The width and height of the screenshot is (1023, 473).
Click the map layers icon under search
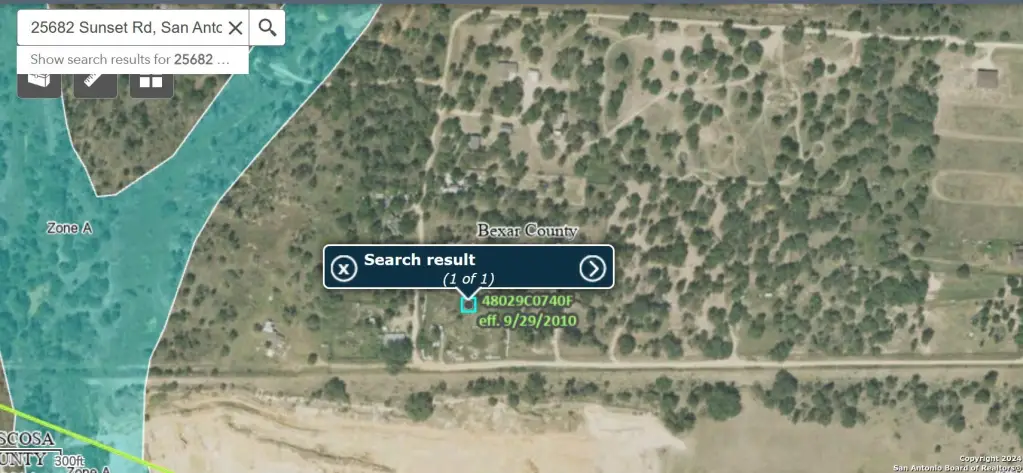coord(39,81)
